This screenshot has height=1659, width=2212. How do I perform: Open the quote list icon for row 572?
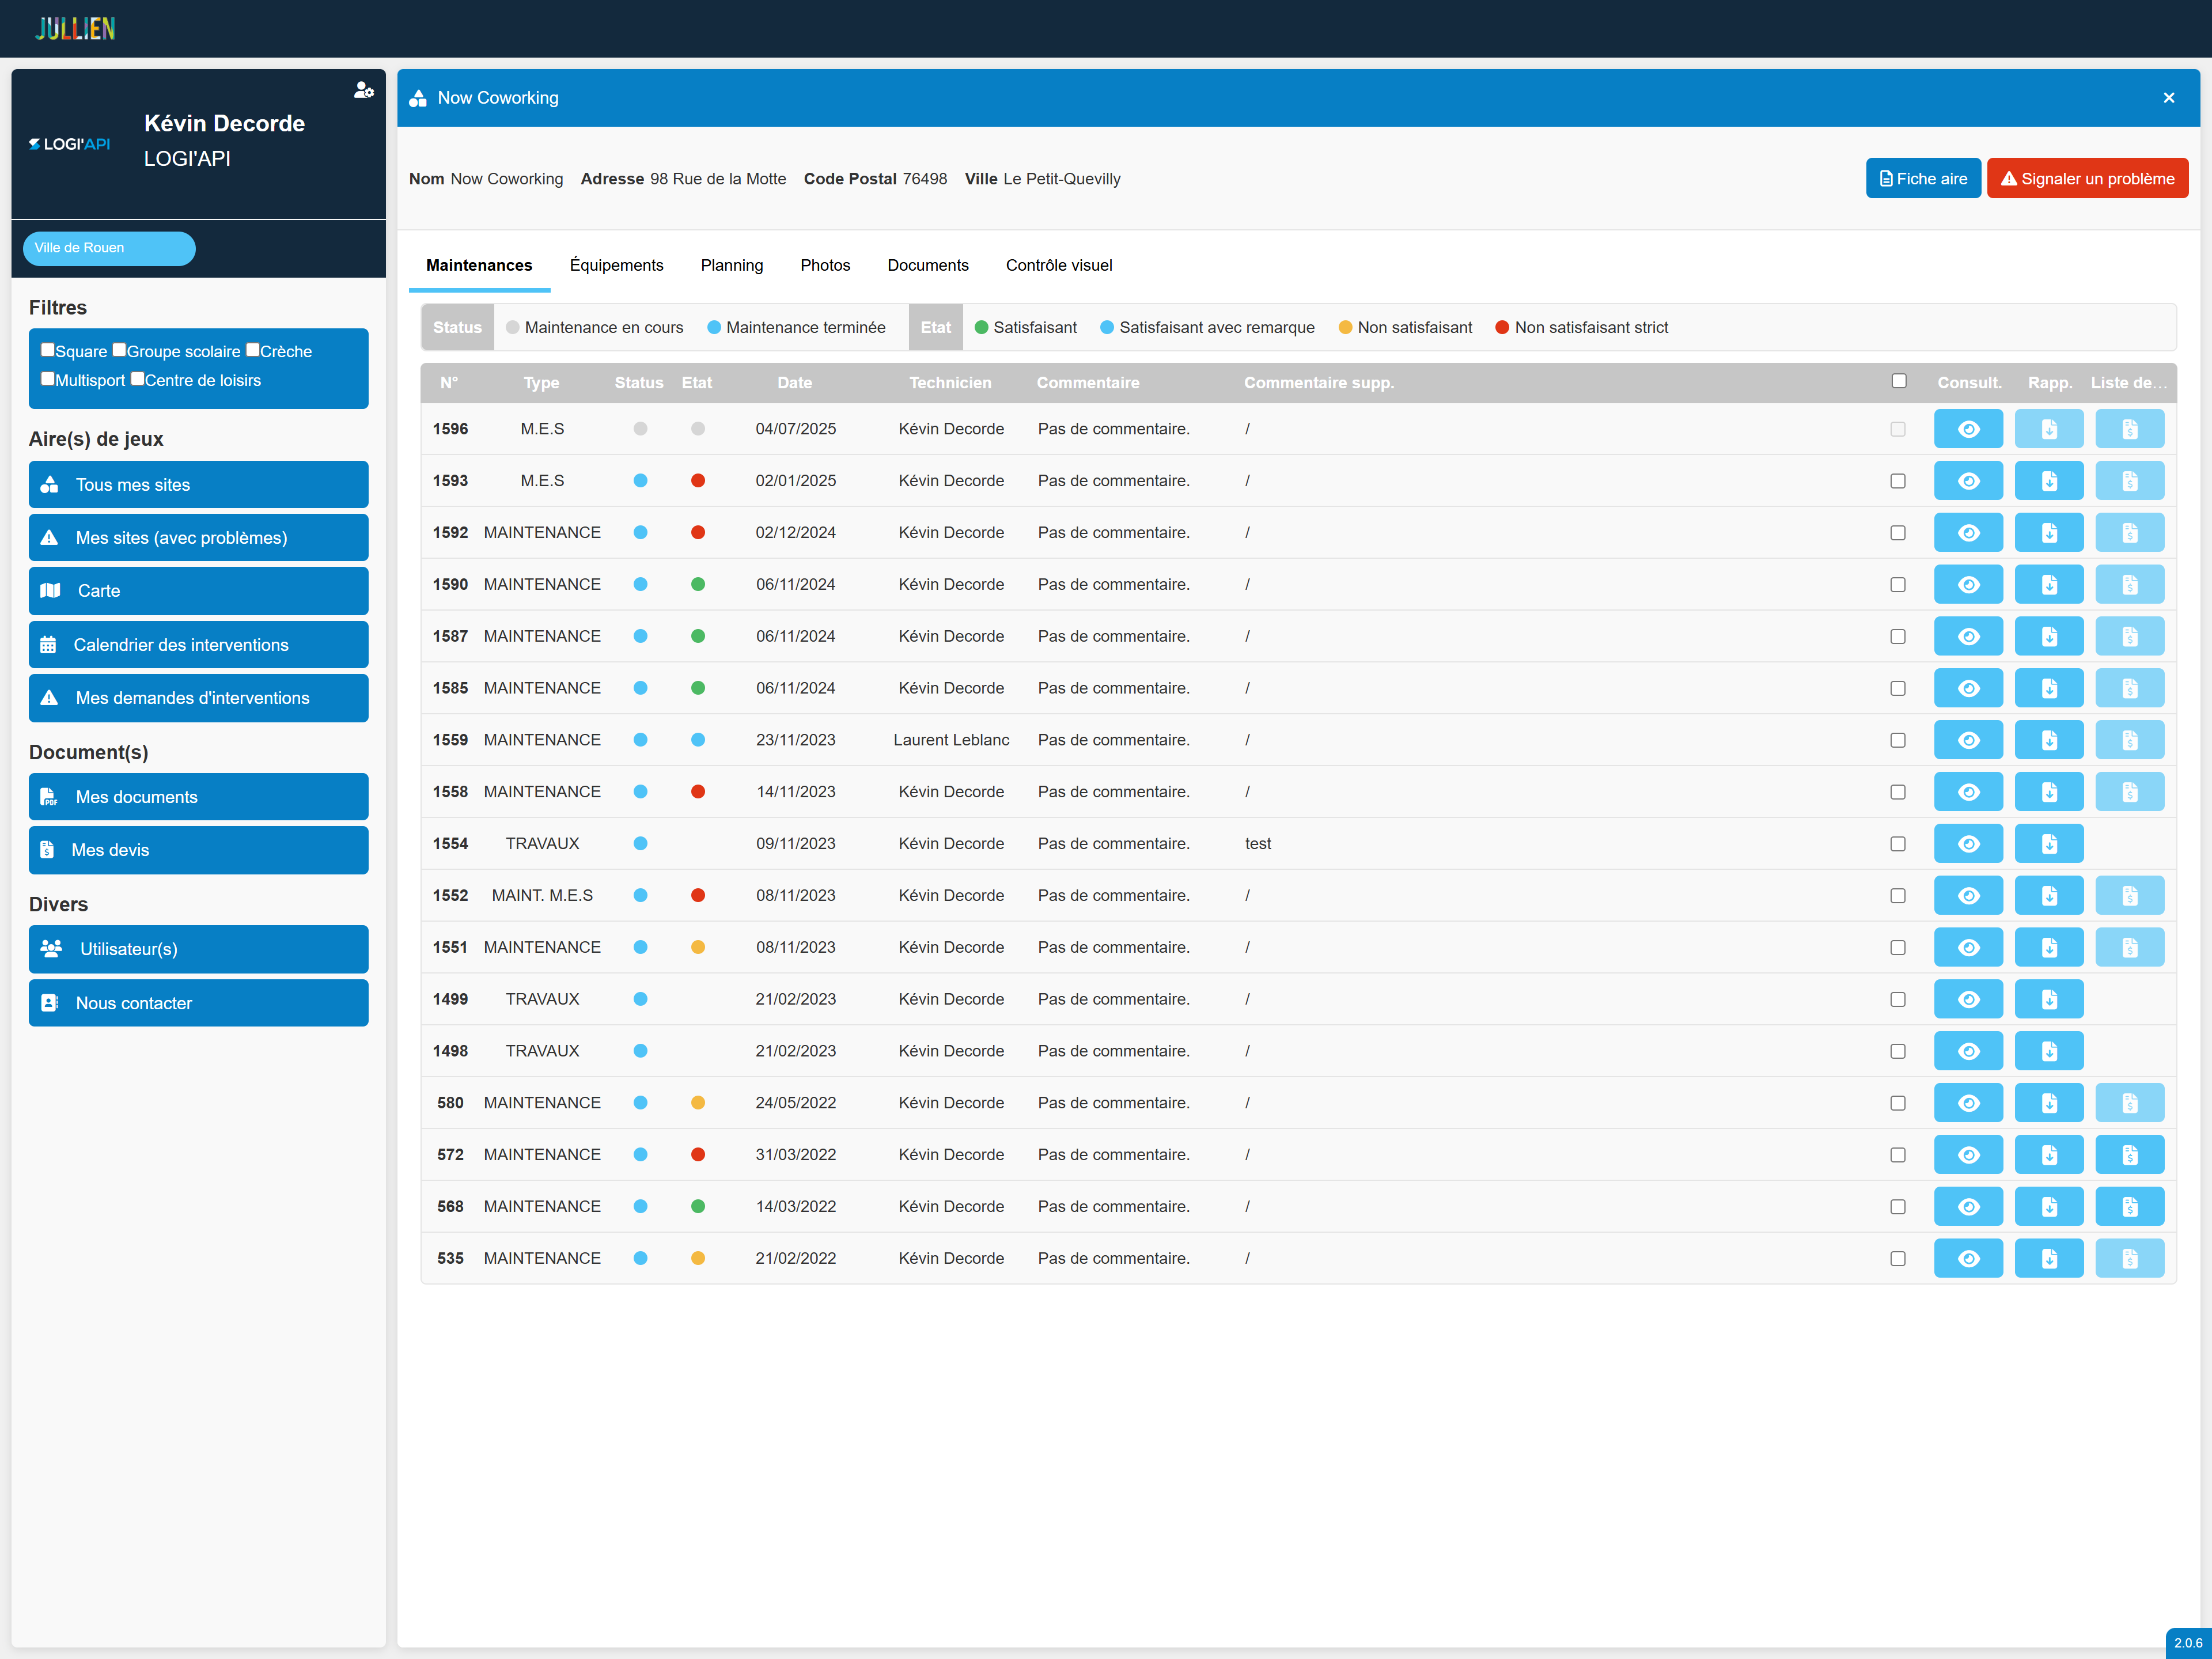click(x=2130, y=1155)
